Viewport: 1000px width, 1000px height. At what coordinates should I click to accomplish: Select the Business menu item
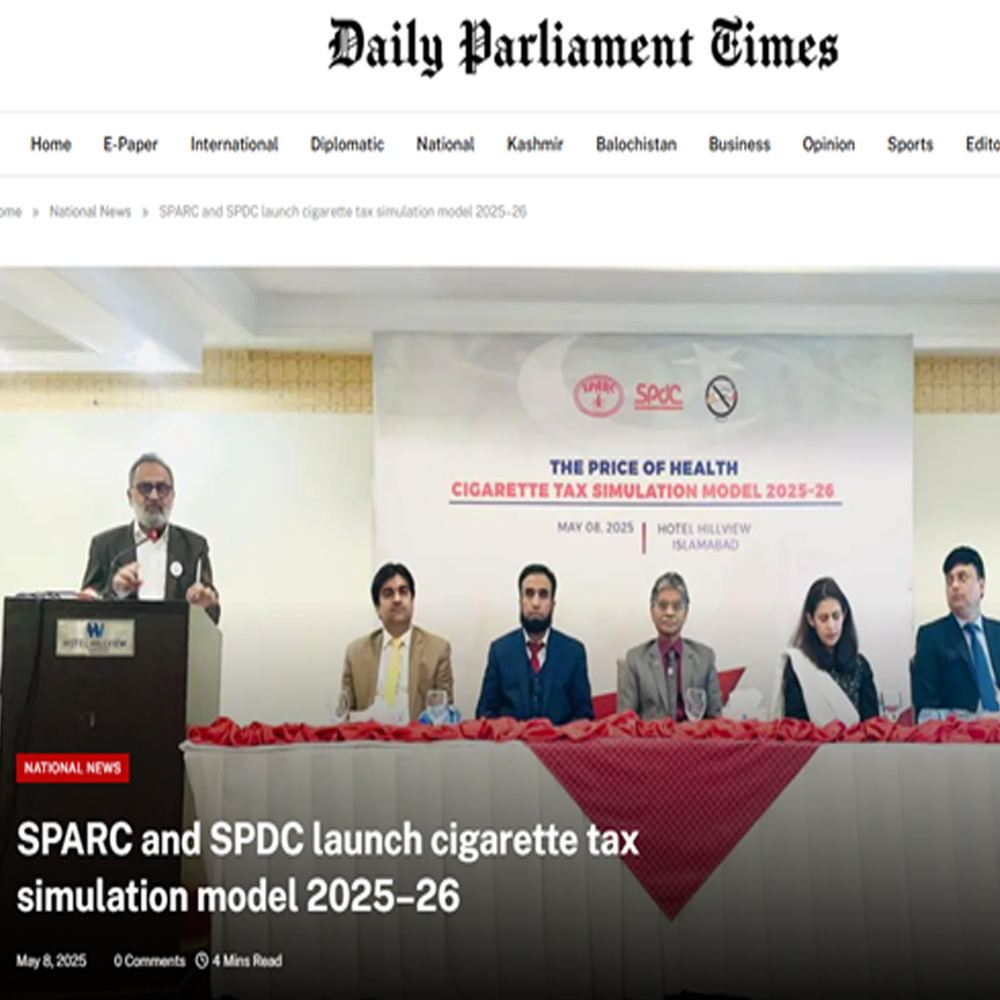740,145
